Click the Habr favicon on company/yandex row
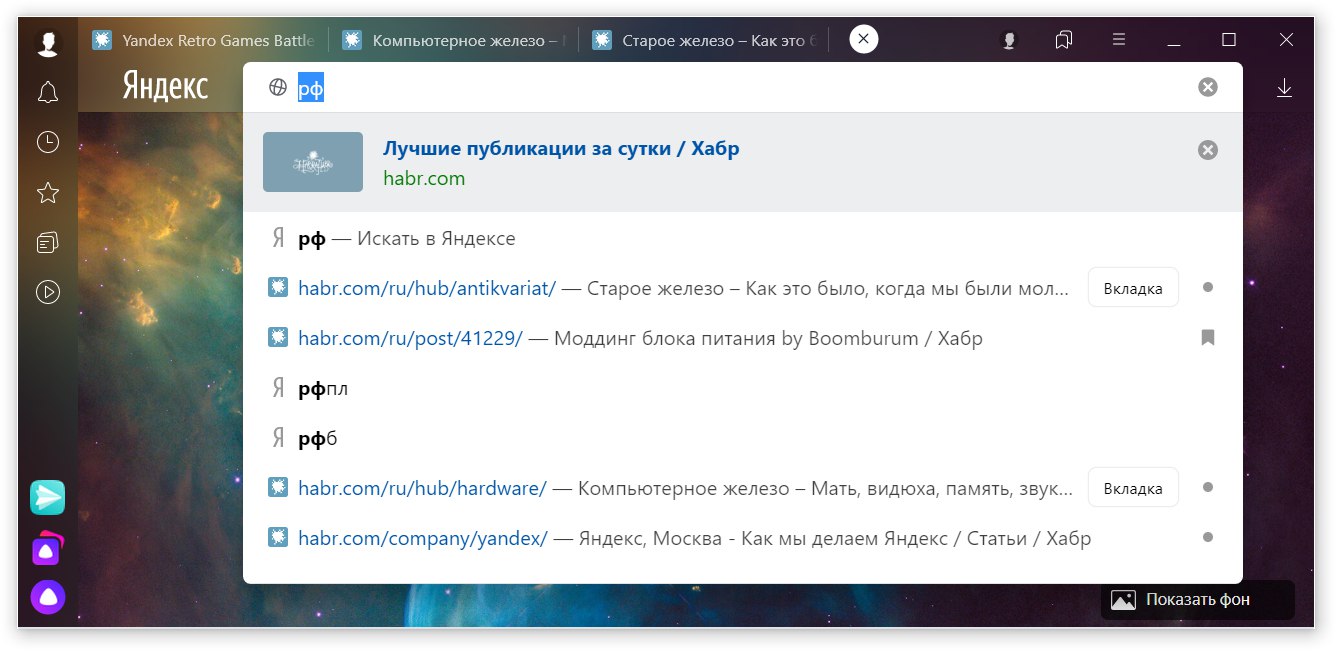 click(278, 538)
